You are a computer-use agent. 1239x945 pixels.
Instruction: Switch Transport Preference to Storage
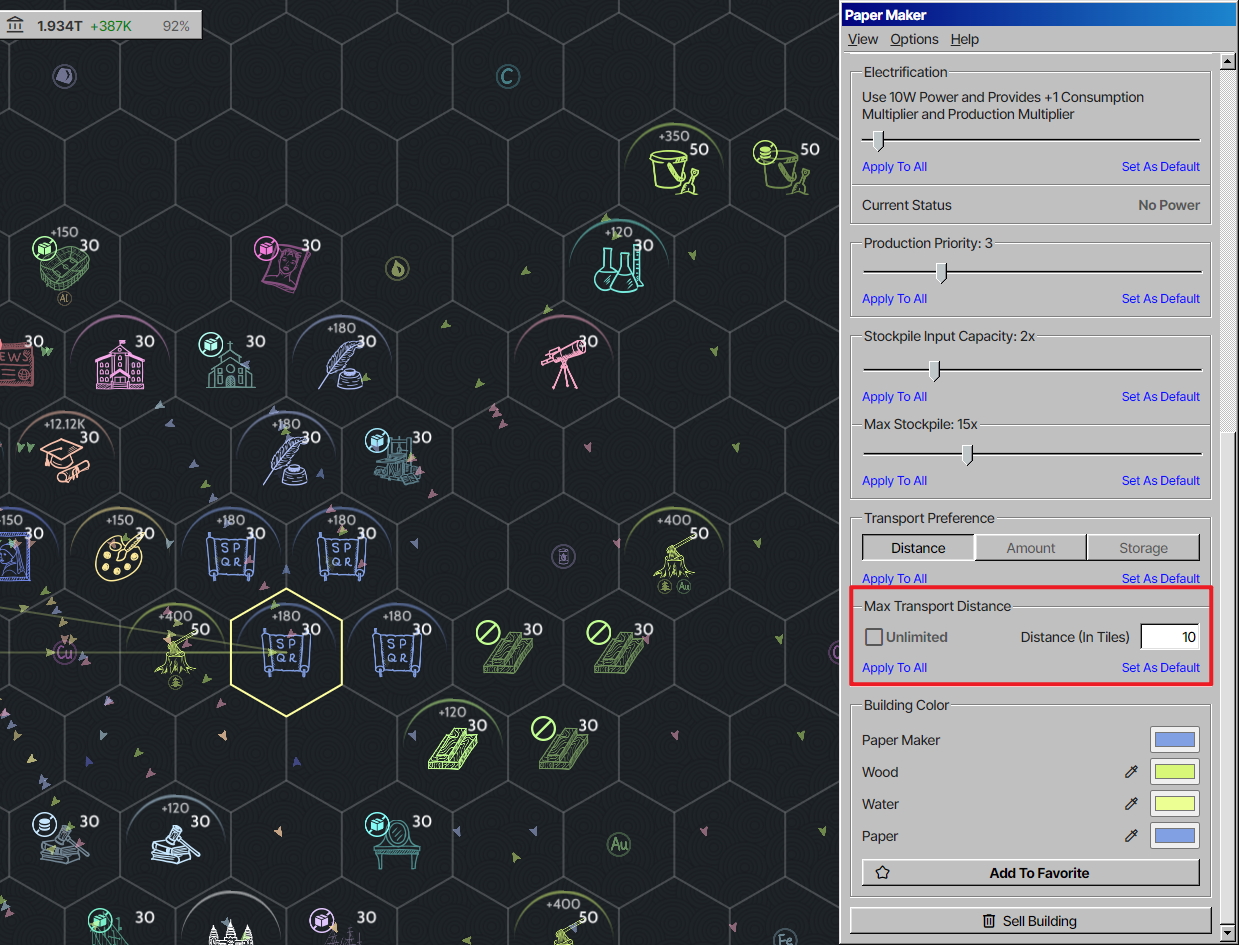click(x=1143, y=548)
